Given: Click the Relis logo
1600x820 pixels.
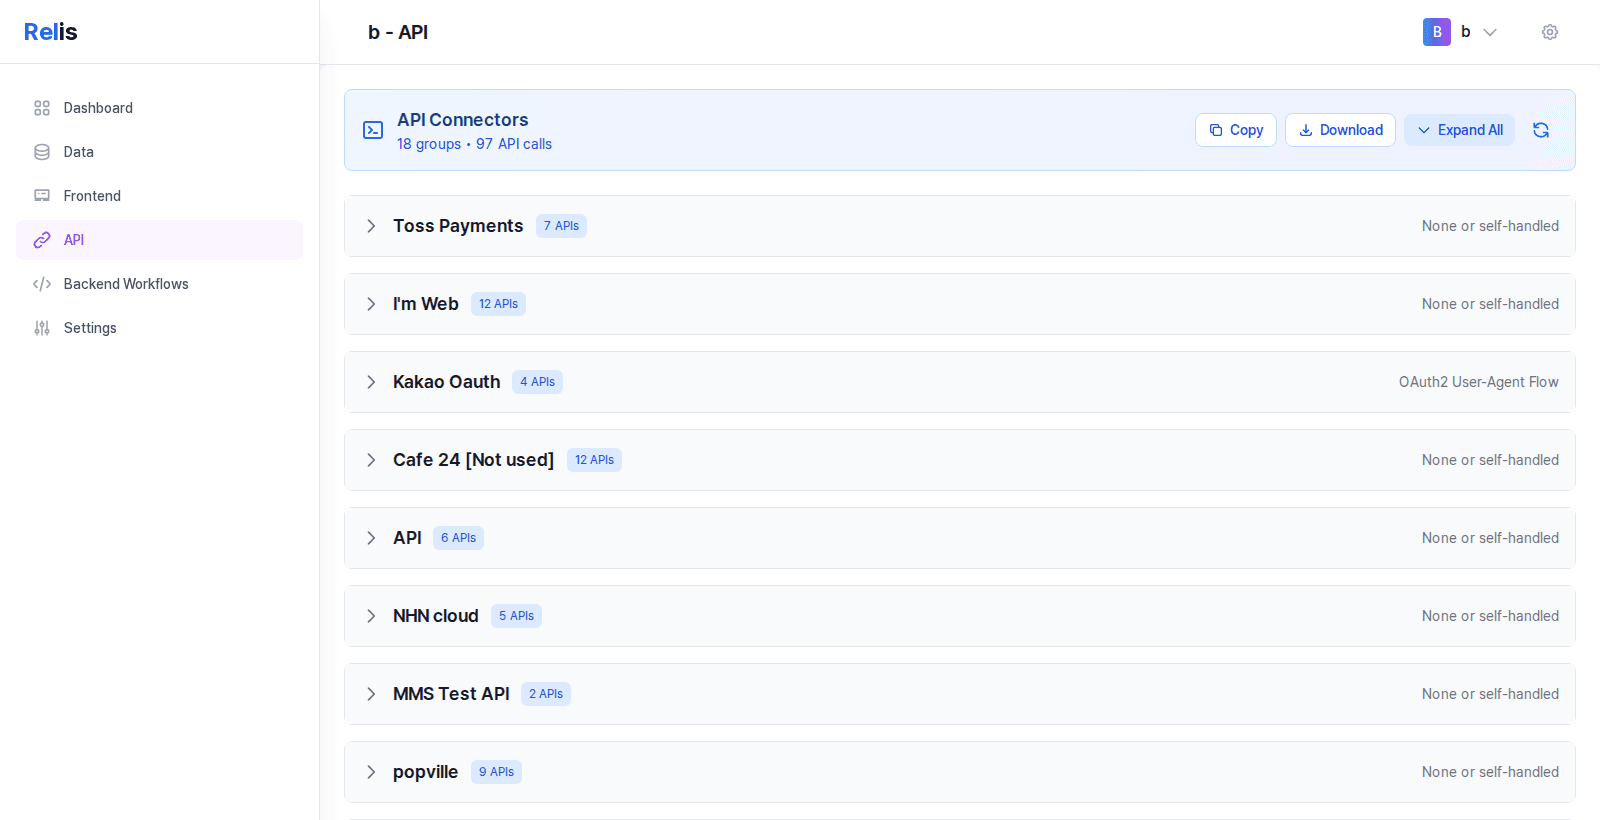Looking at the screenshot, I should pos(51,32).
